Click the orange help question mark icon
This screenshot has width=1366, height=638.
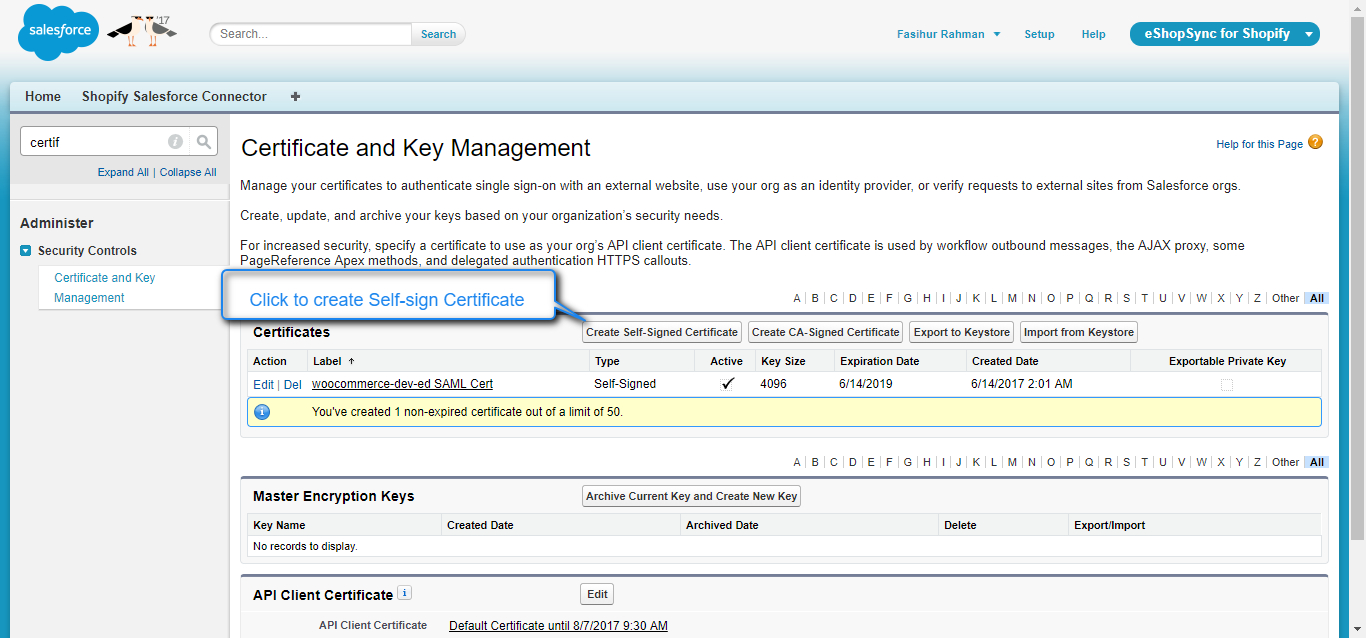[1315, 142]
